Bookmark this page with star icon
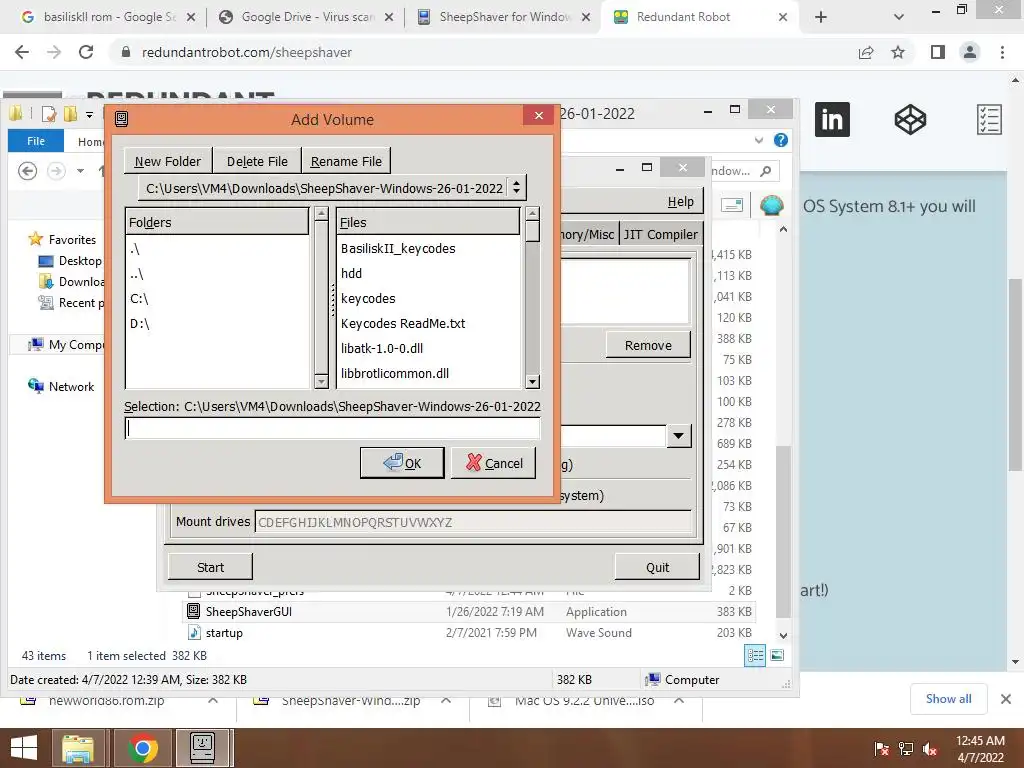The image size is (1024, 768). tap(898, 52)
